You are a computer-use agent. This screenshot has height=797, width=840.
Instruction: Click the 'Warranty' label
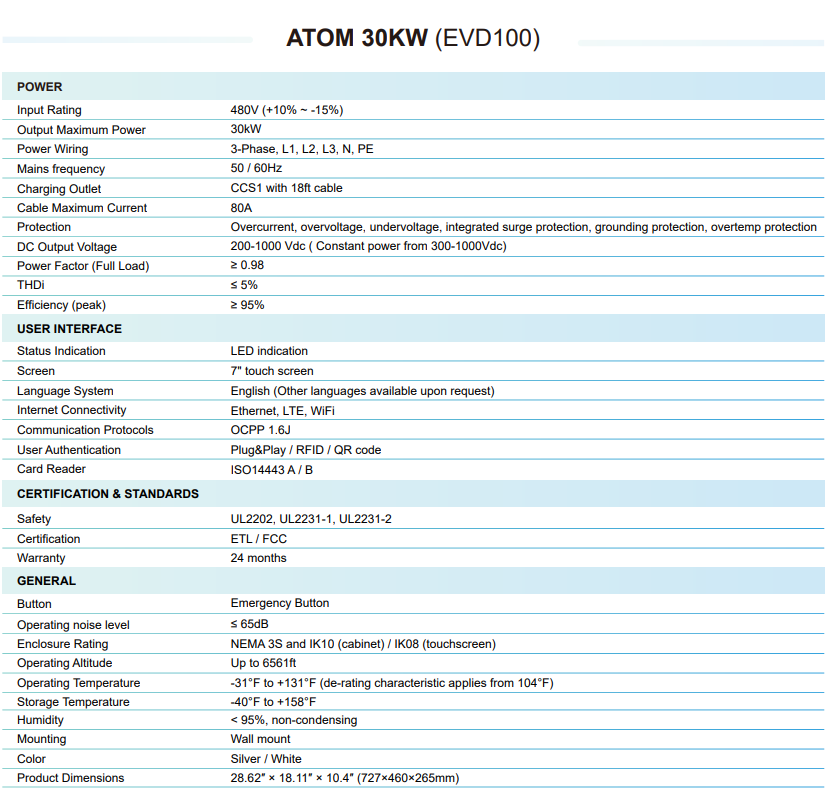41,558
